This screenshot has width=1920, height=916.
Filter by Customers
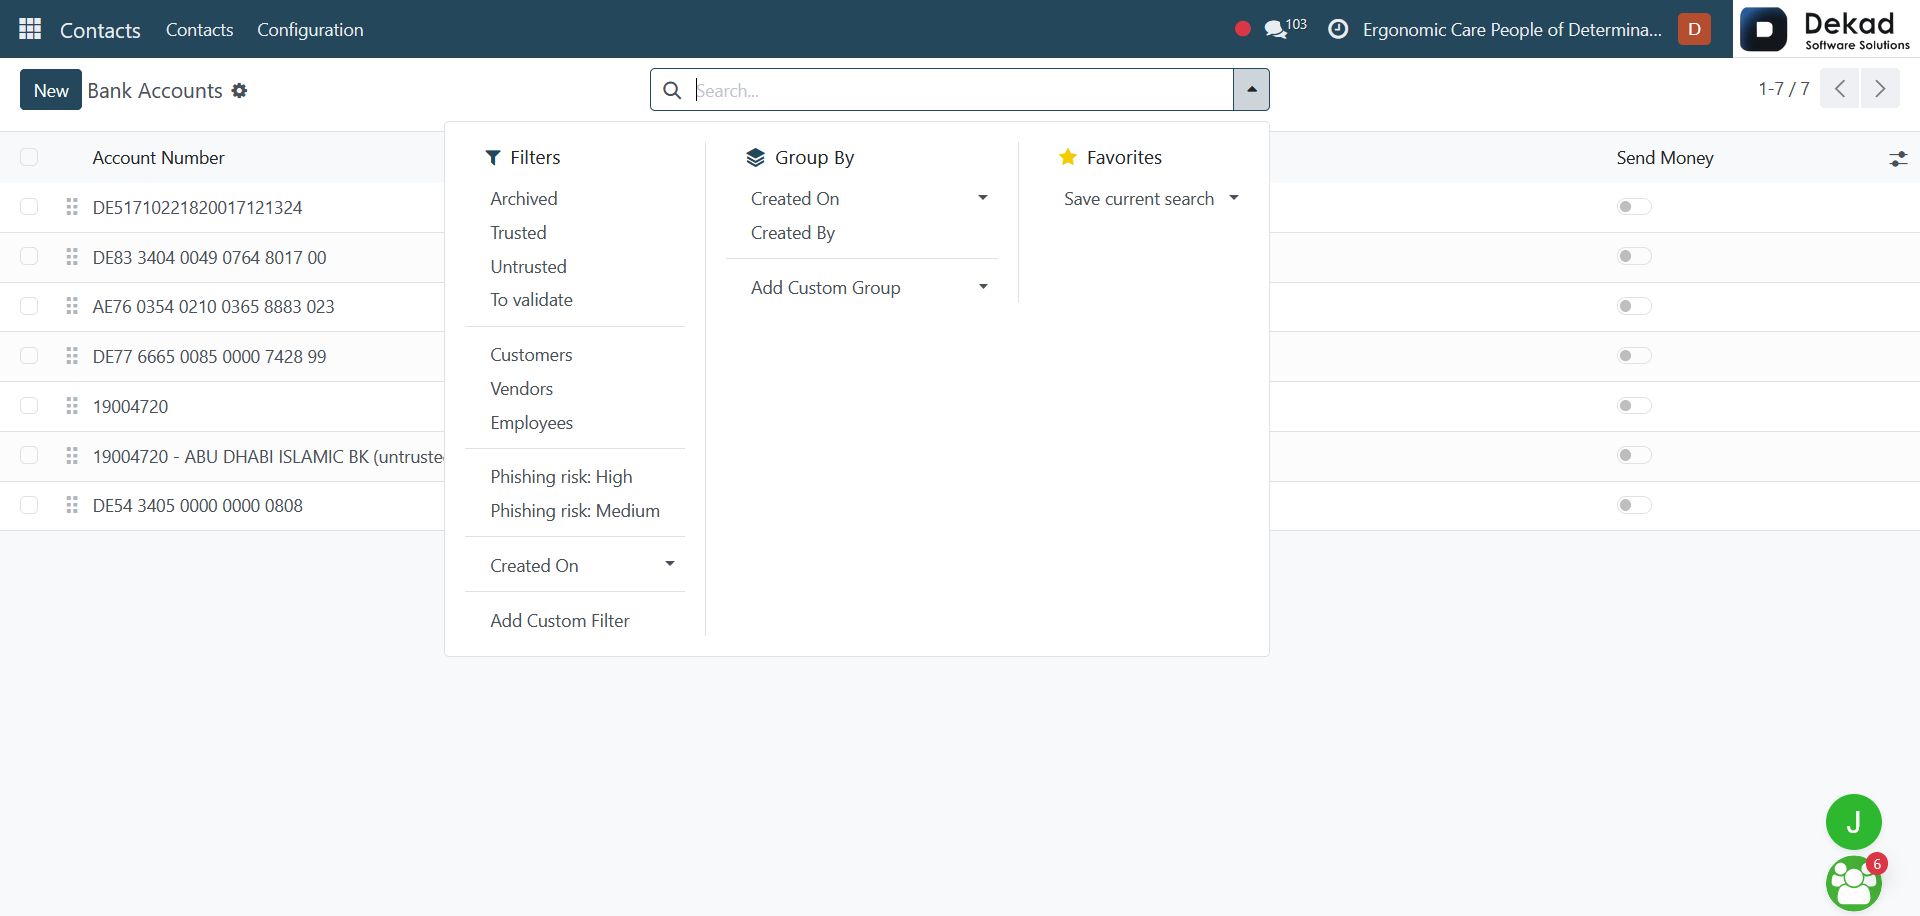531,355
